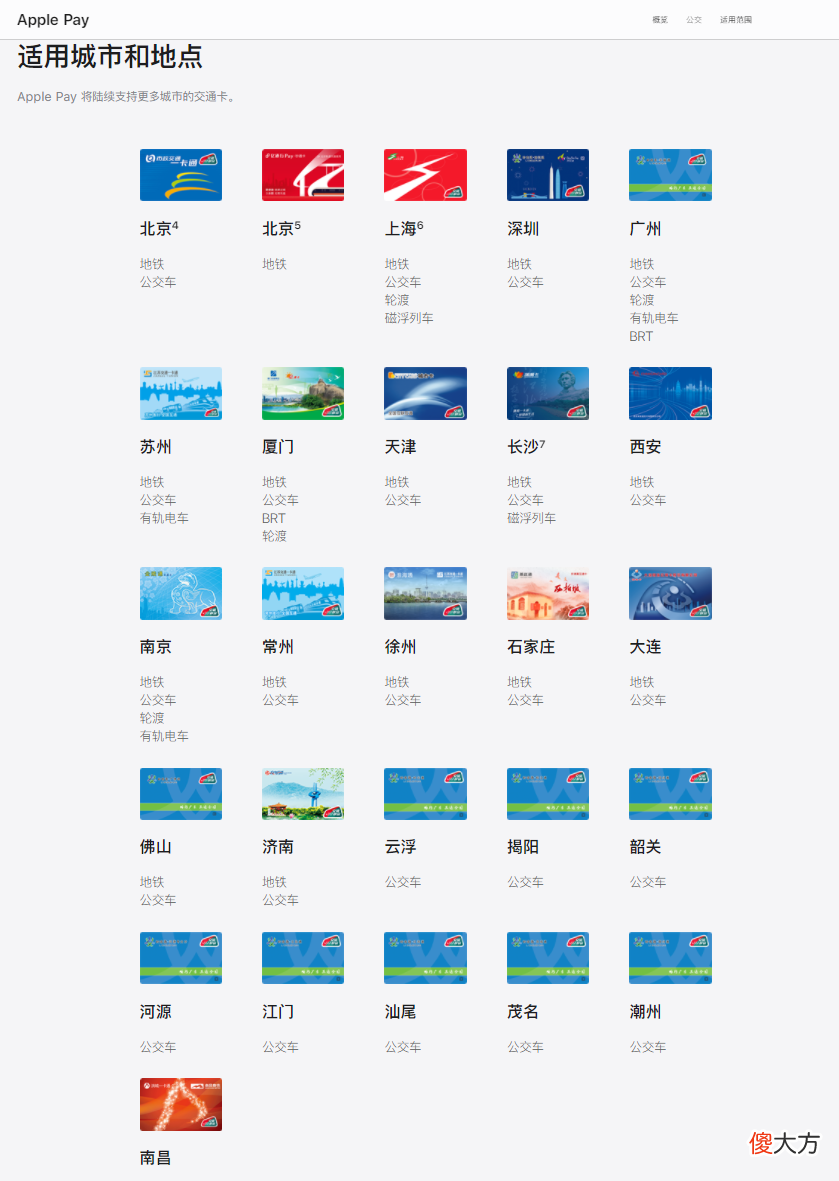Select the 茂名 transit card image

click(x=548, y=958)
